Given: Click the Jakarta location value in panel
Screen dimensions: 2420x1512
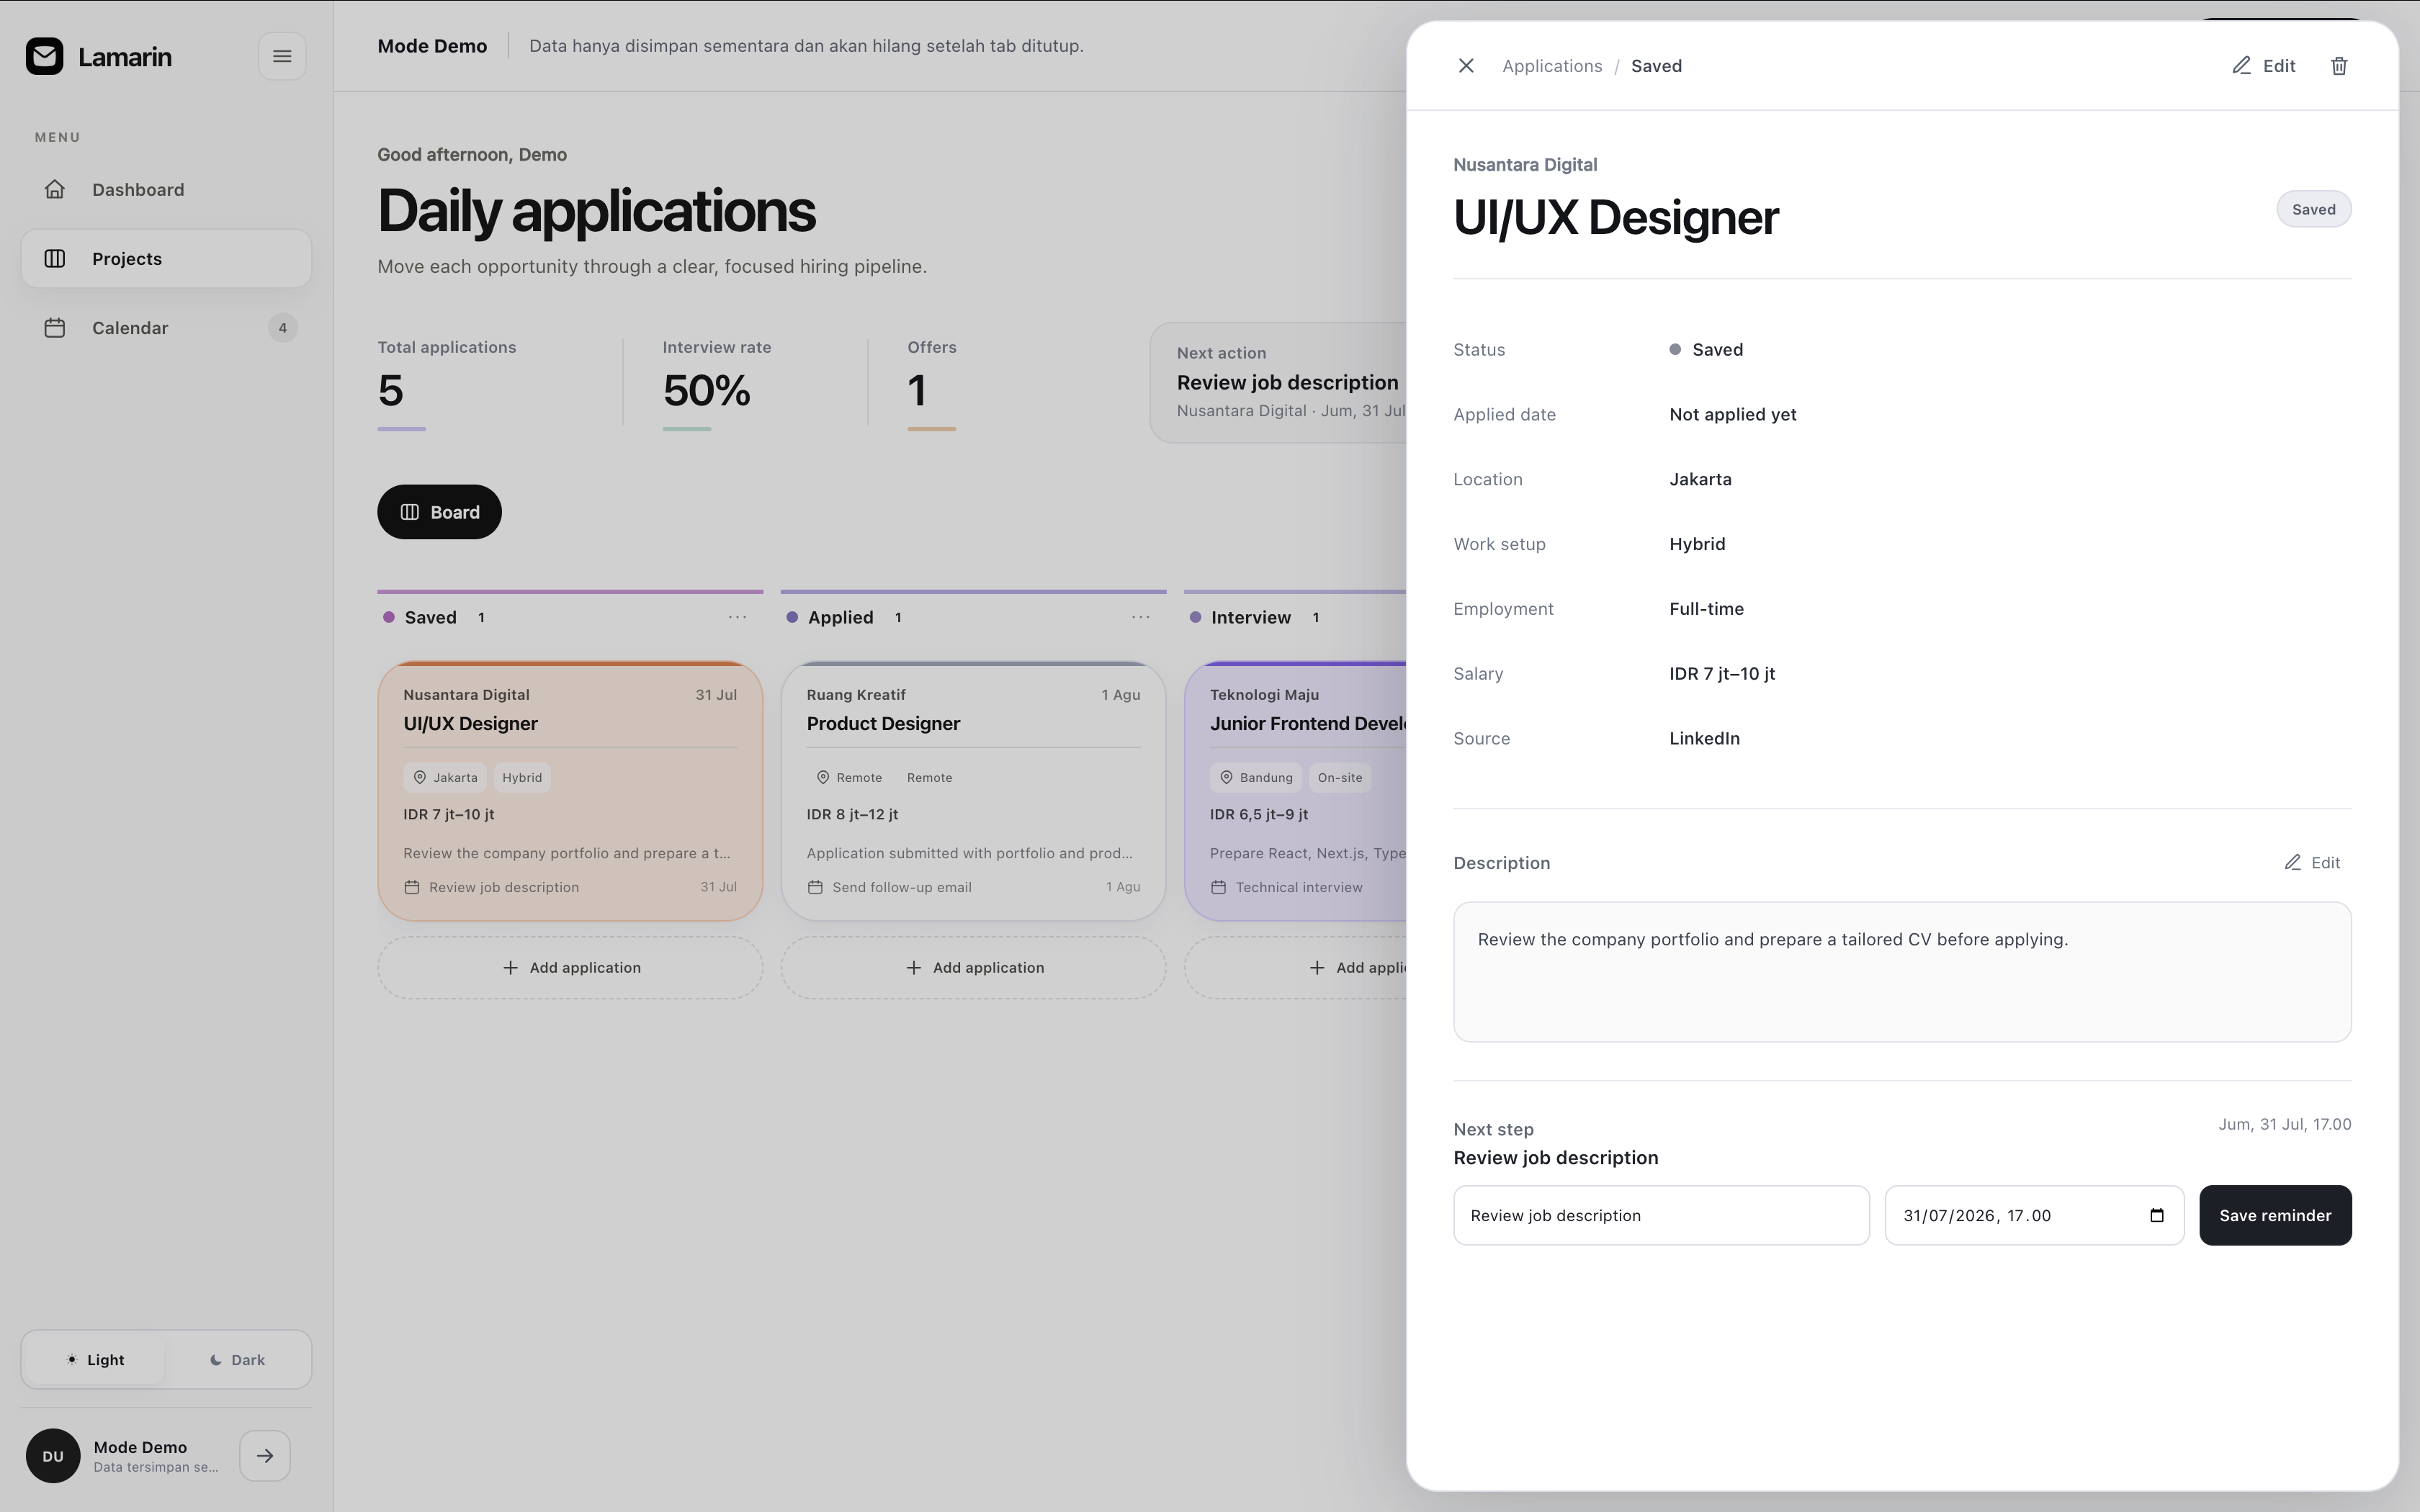Looking at the screenshot, I should click(1700, 479).
